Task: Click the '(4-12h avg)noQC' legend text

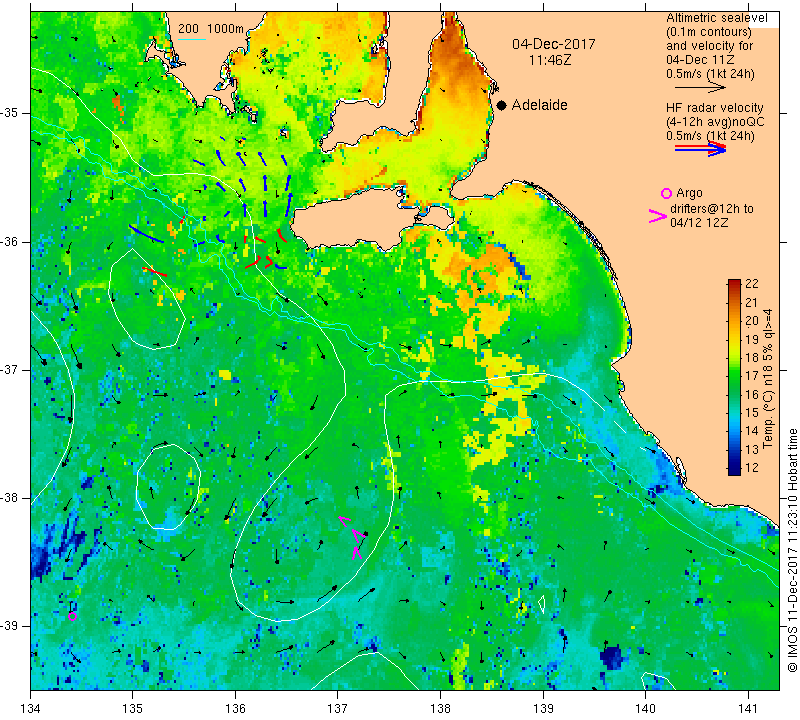Action: [x=715, y=122]
